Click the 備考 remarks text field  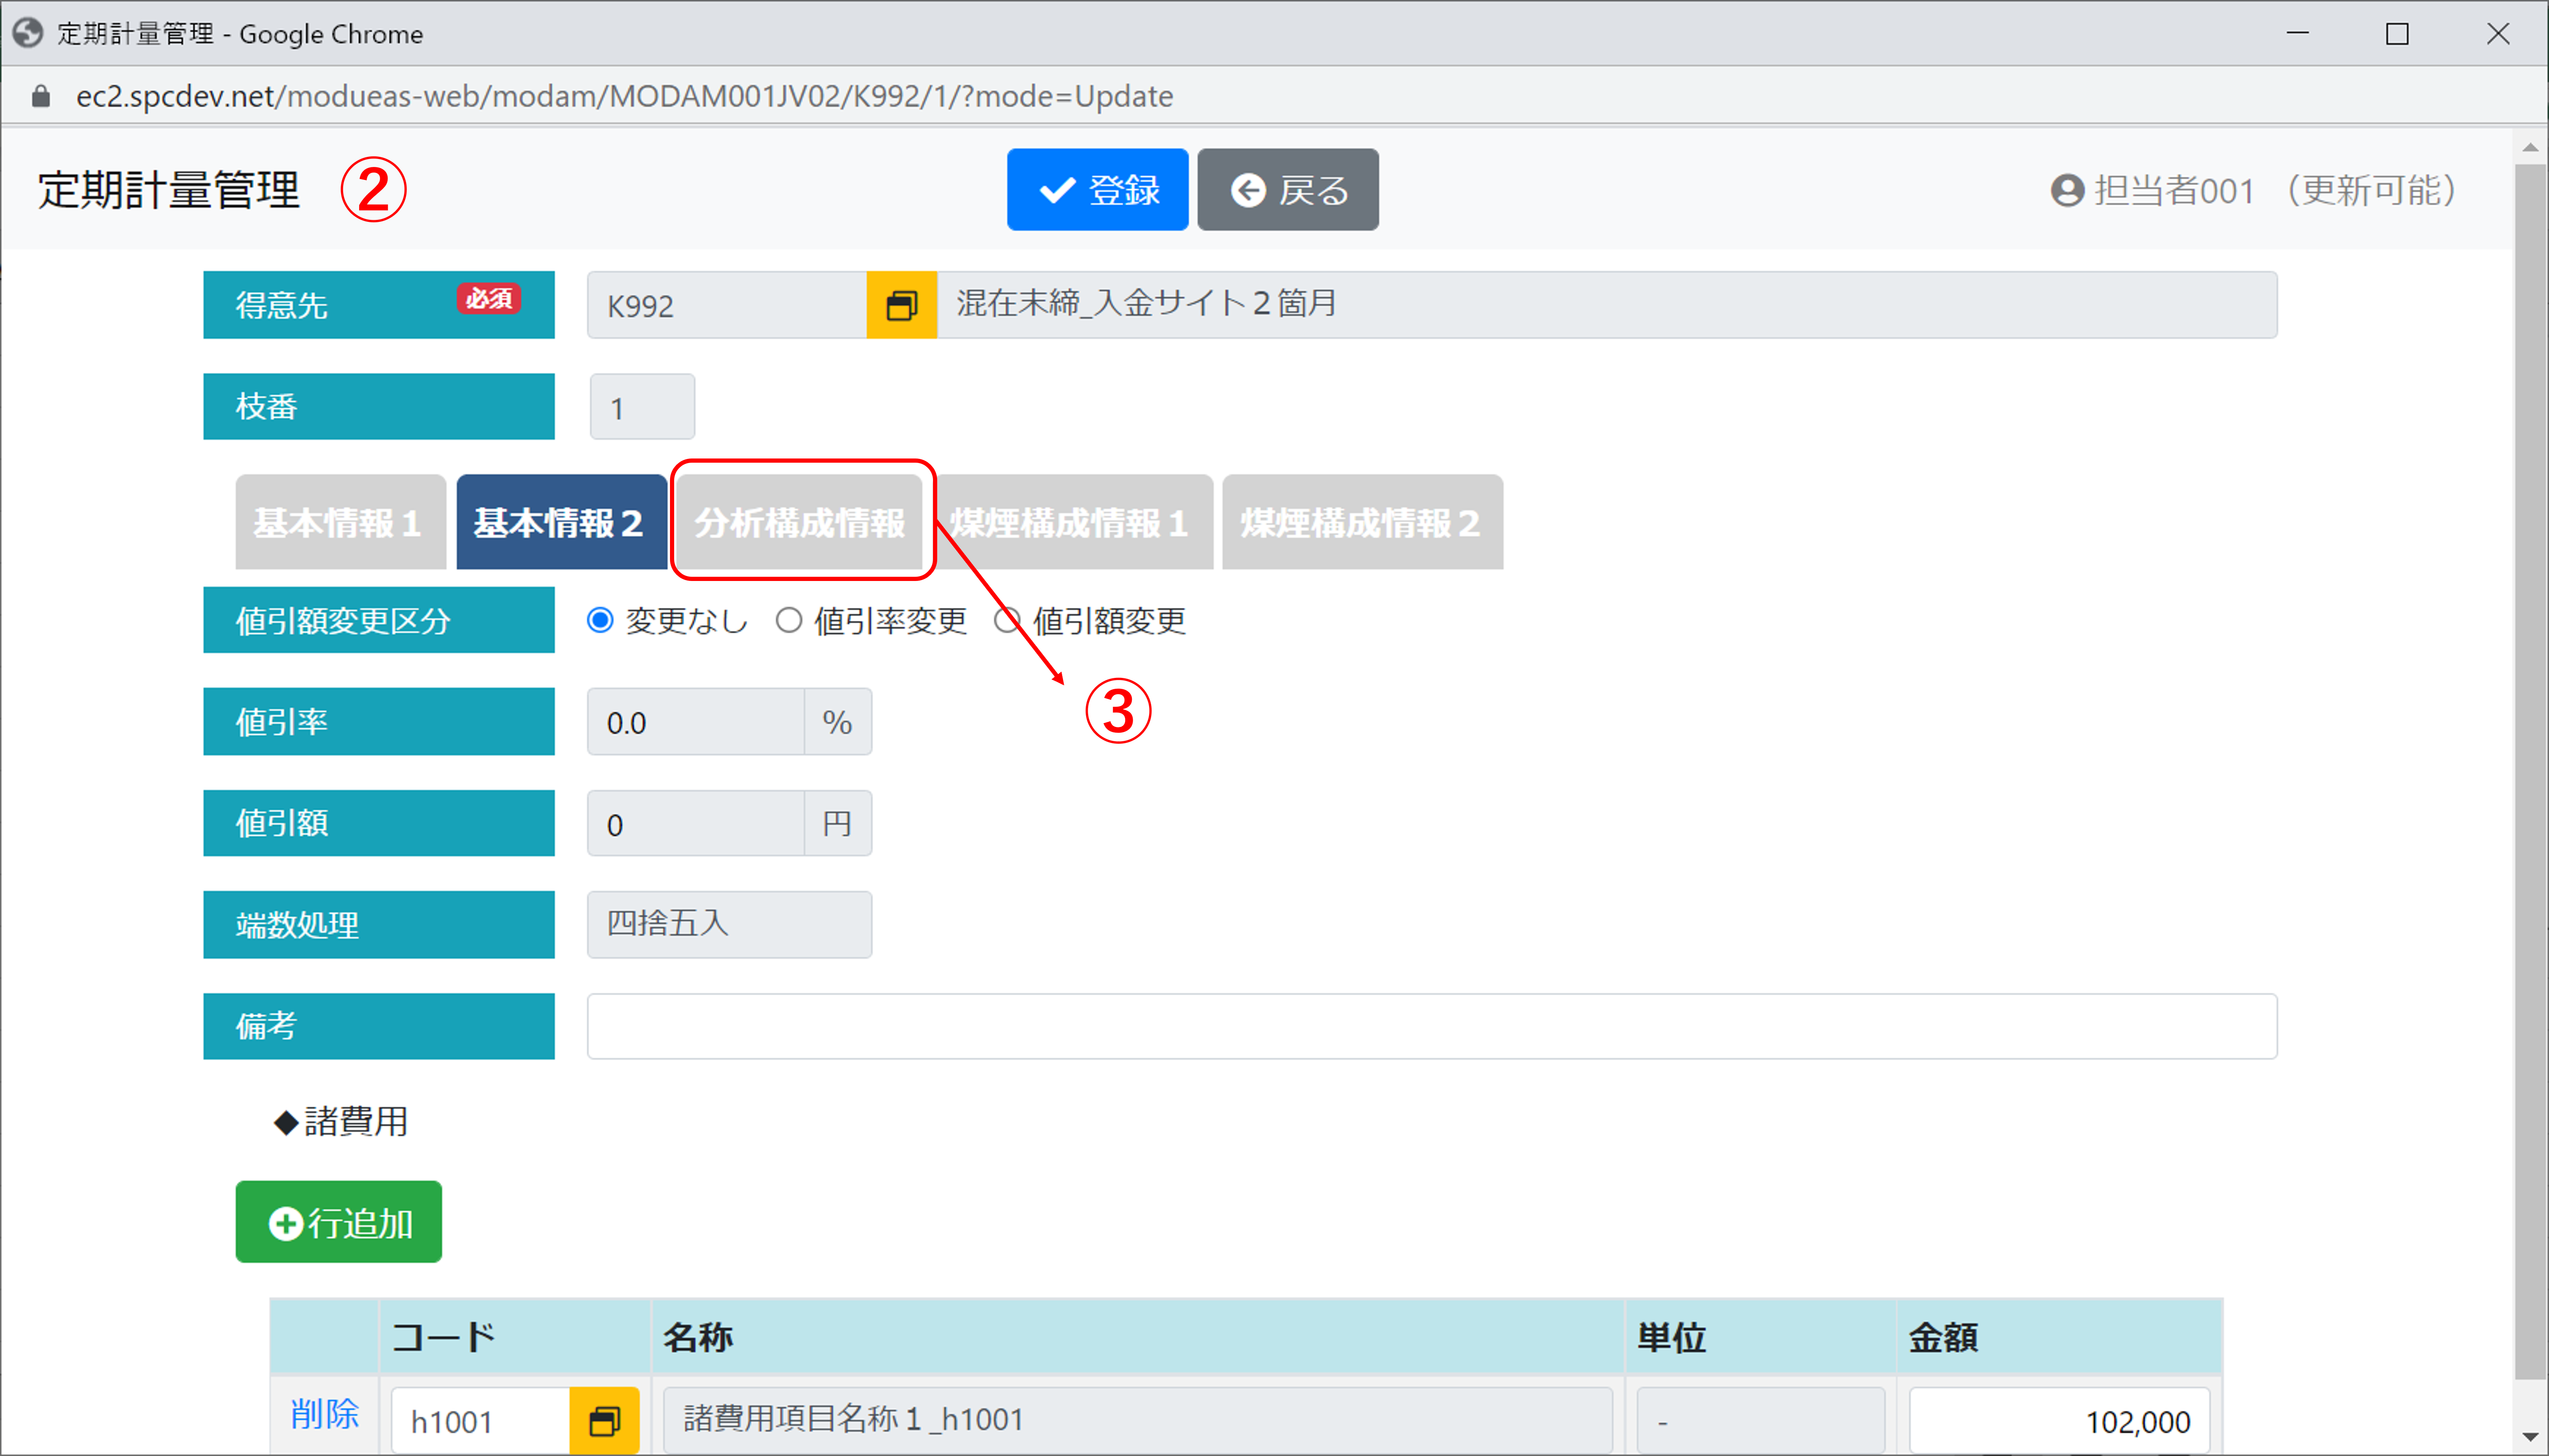coord(1432,1026)
